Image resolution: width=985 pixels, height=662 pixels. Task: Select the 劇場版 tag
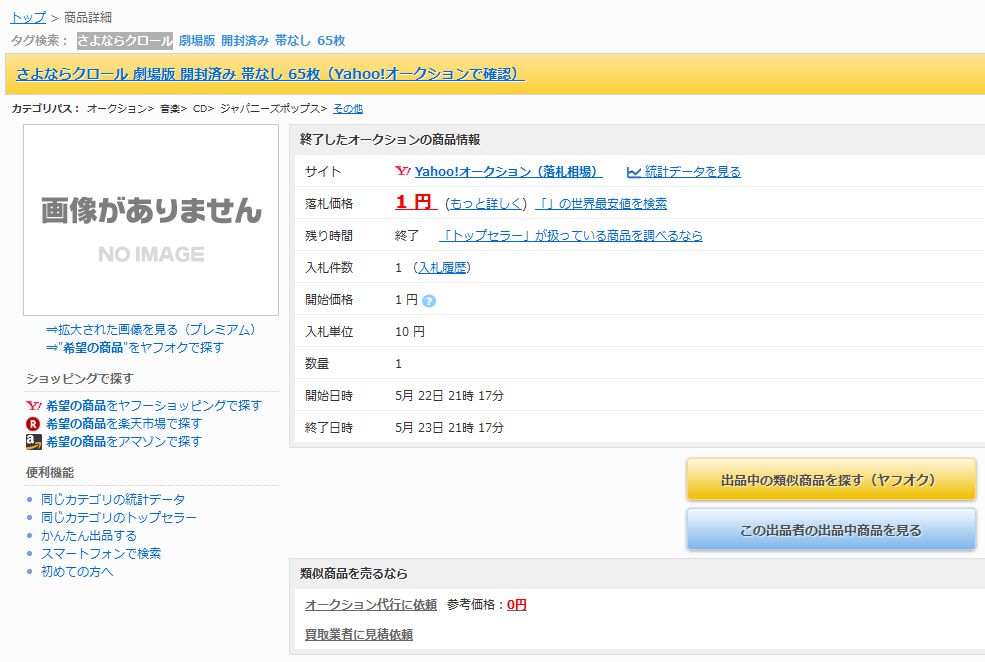coord(197,41)
